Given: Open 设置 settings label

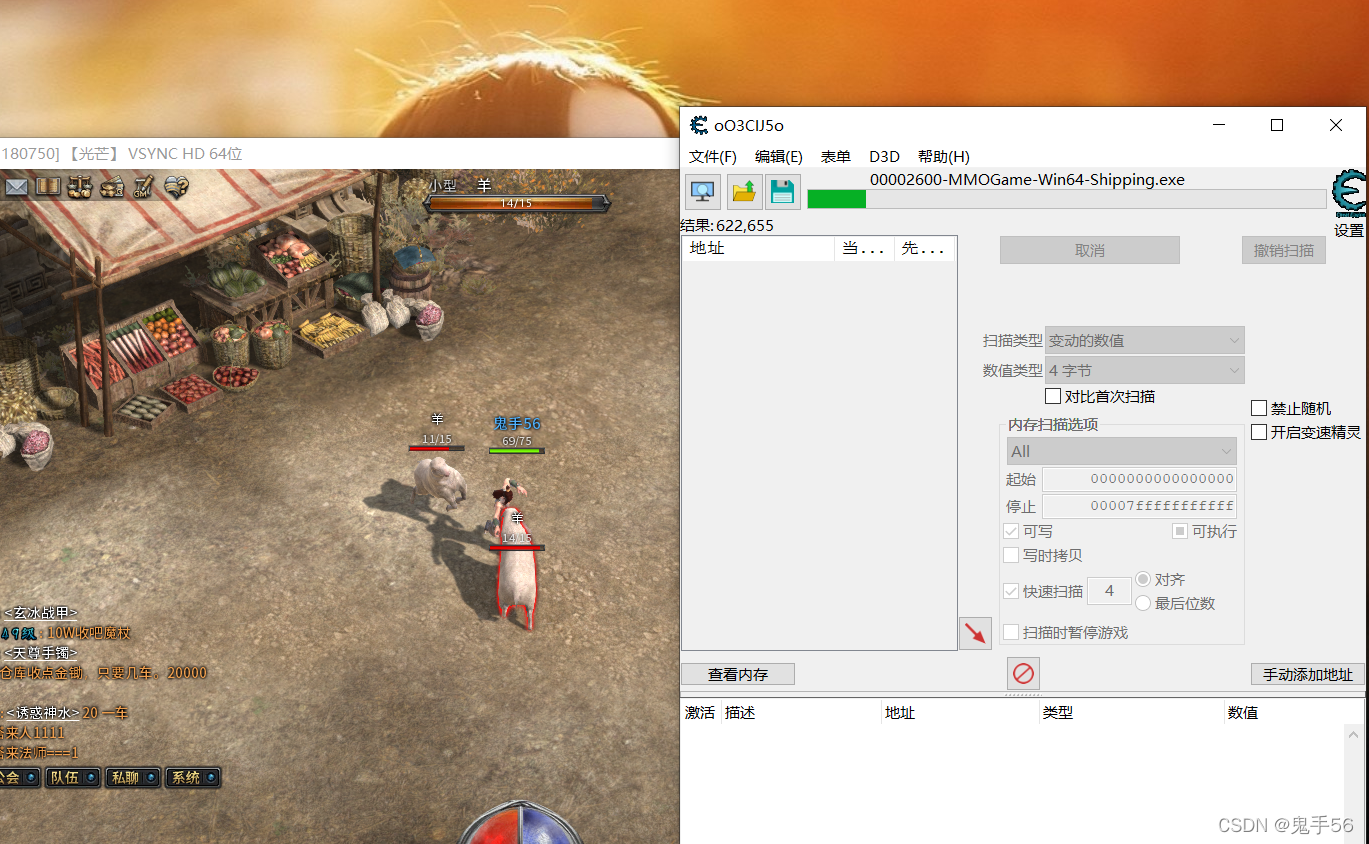Looking at the screenshot, I should (x=1349, y=230).
